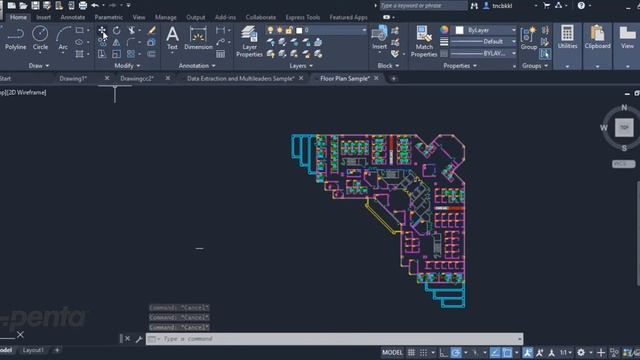Select the Text annotation tool
This screenshot has height=360, width=640.
pos(172,38)
